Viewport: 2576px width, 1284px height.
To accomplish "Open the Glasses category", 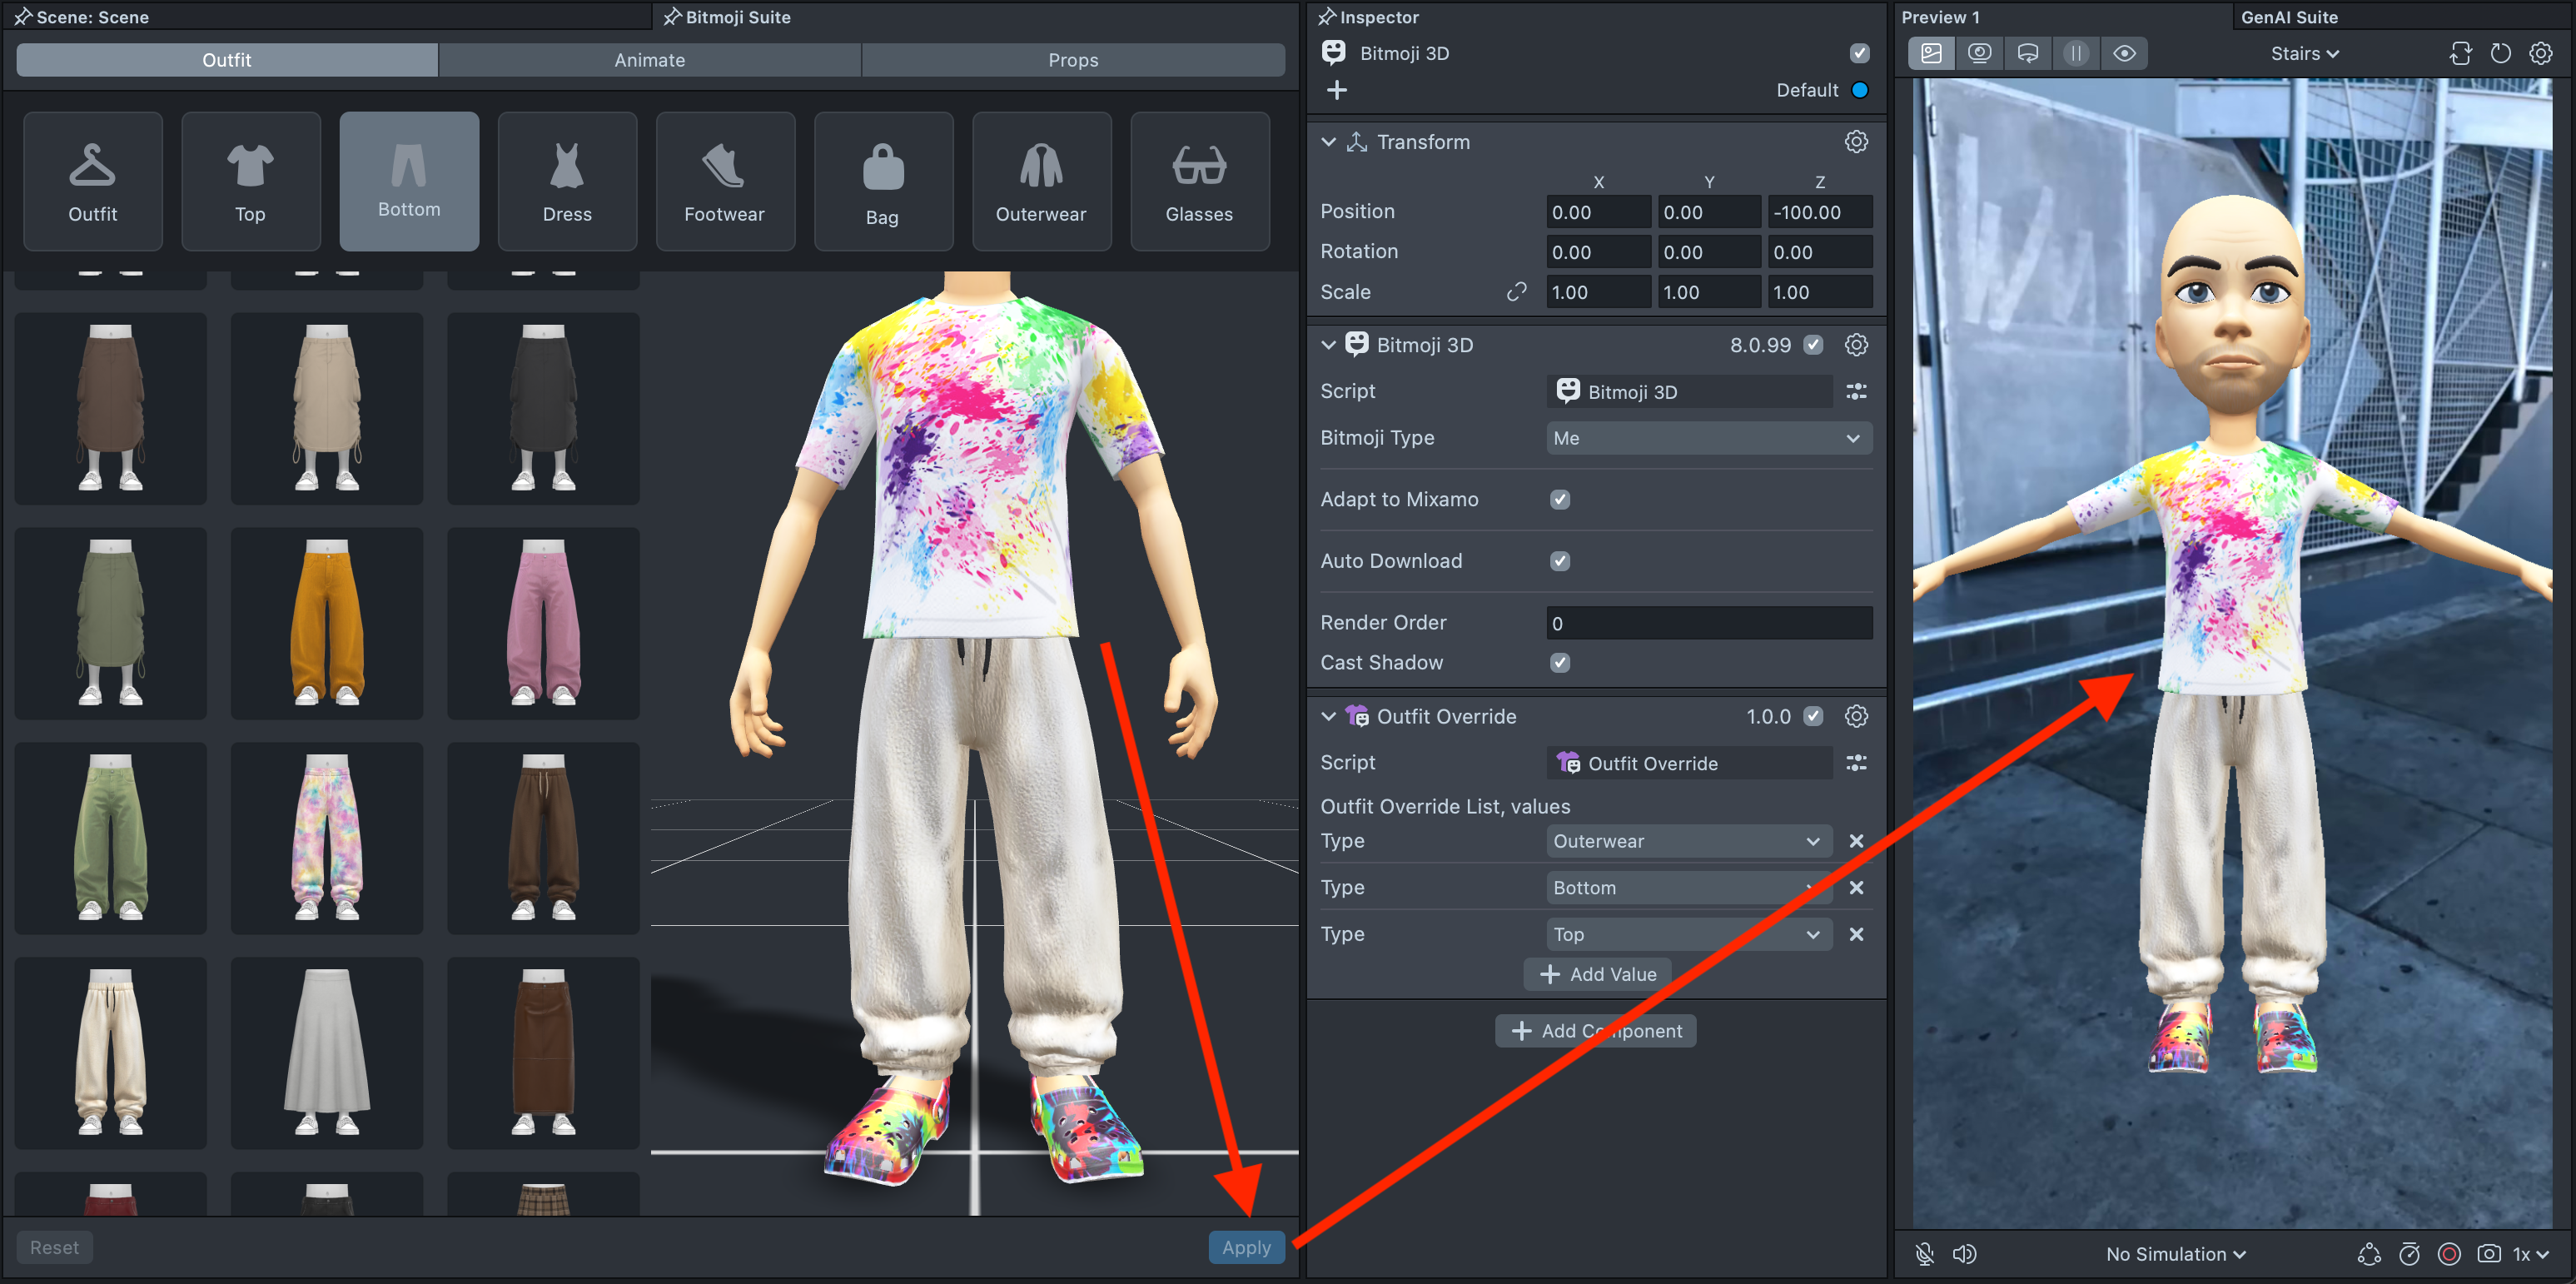I will tap(1198, 181).
